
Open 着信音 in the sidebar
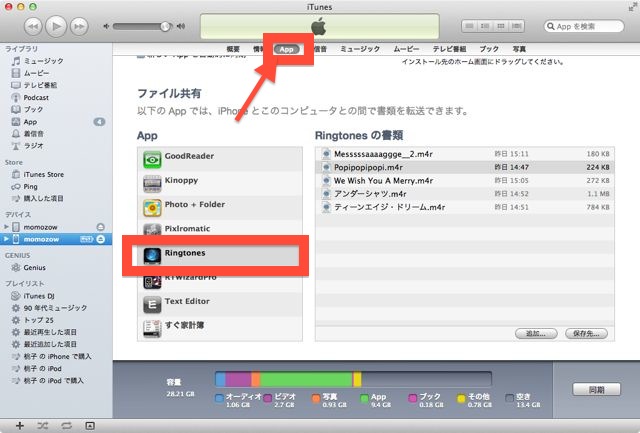pos(56,133)
